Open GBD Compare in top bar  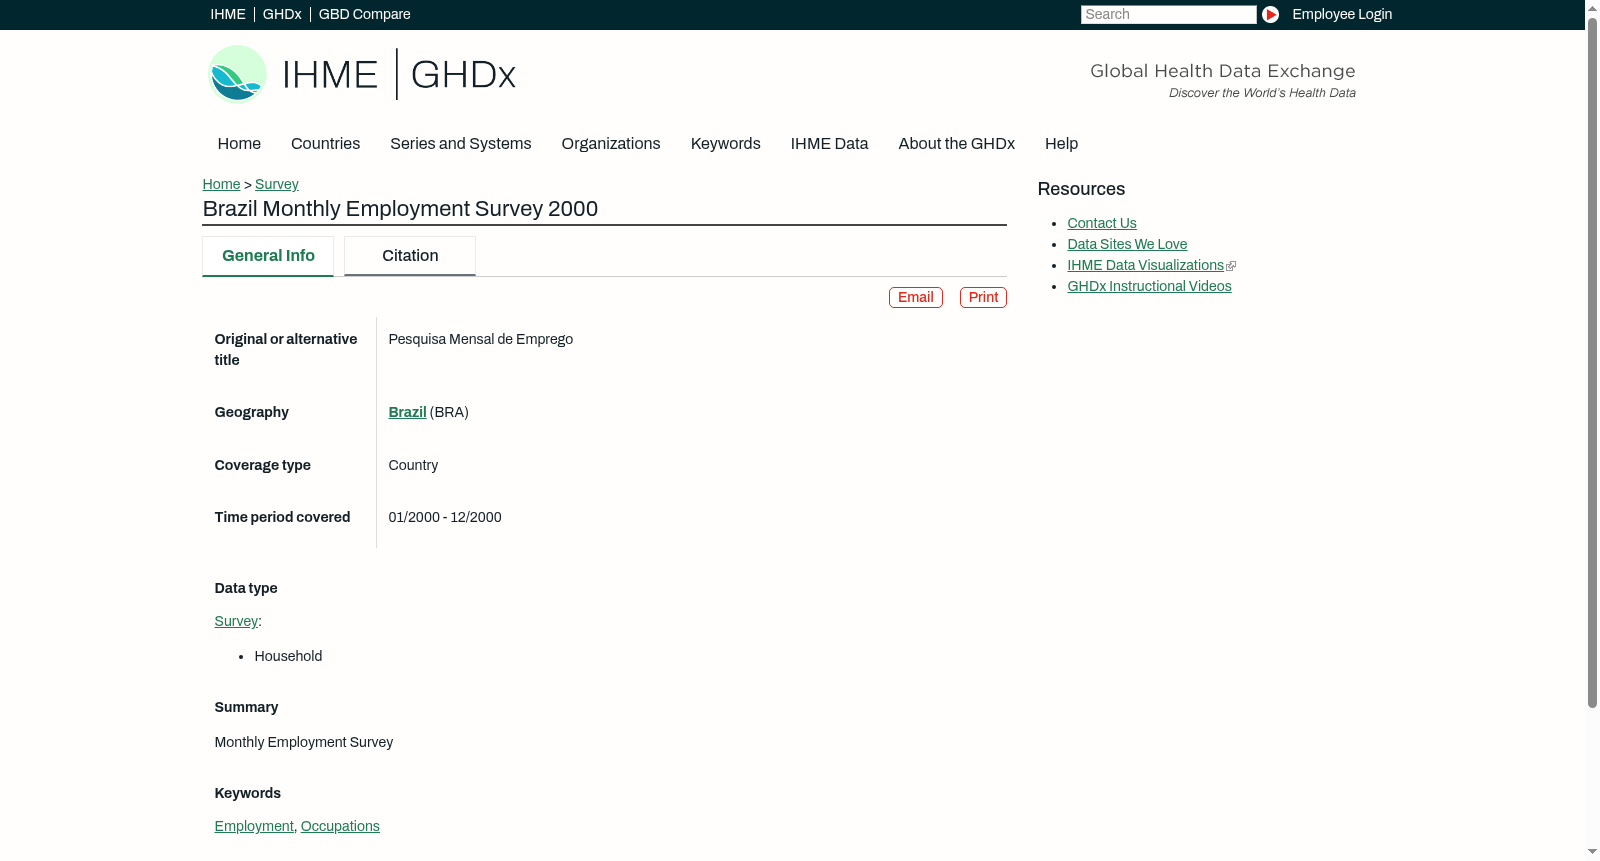[364, 14]
